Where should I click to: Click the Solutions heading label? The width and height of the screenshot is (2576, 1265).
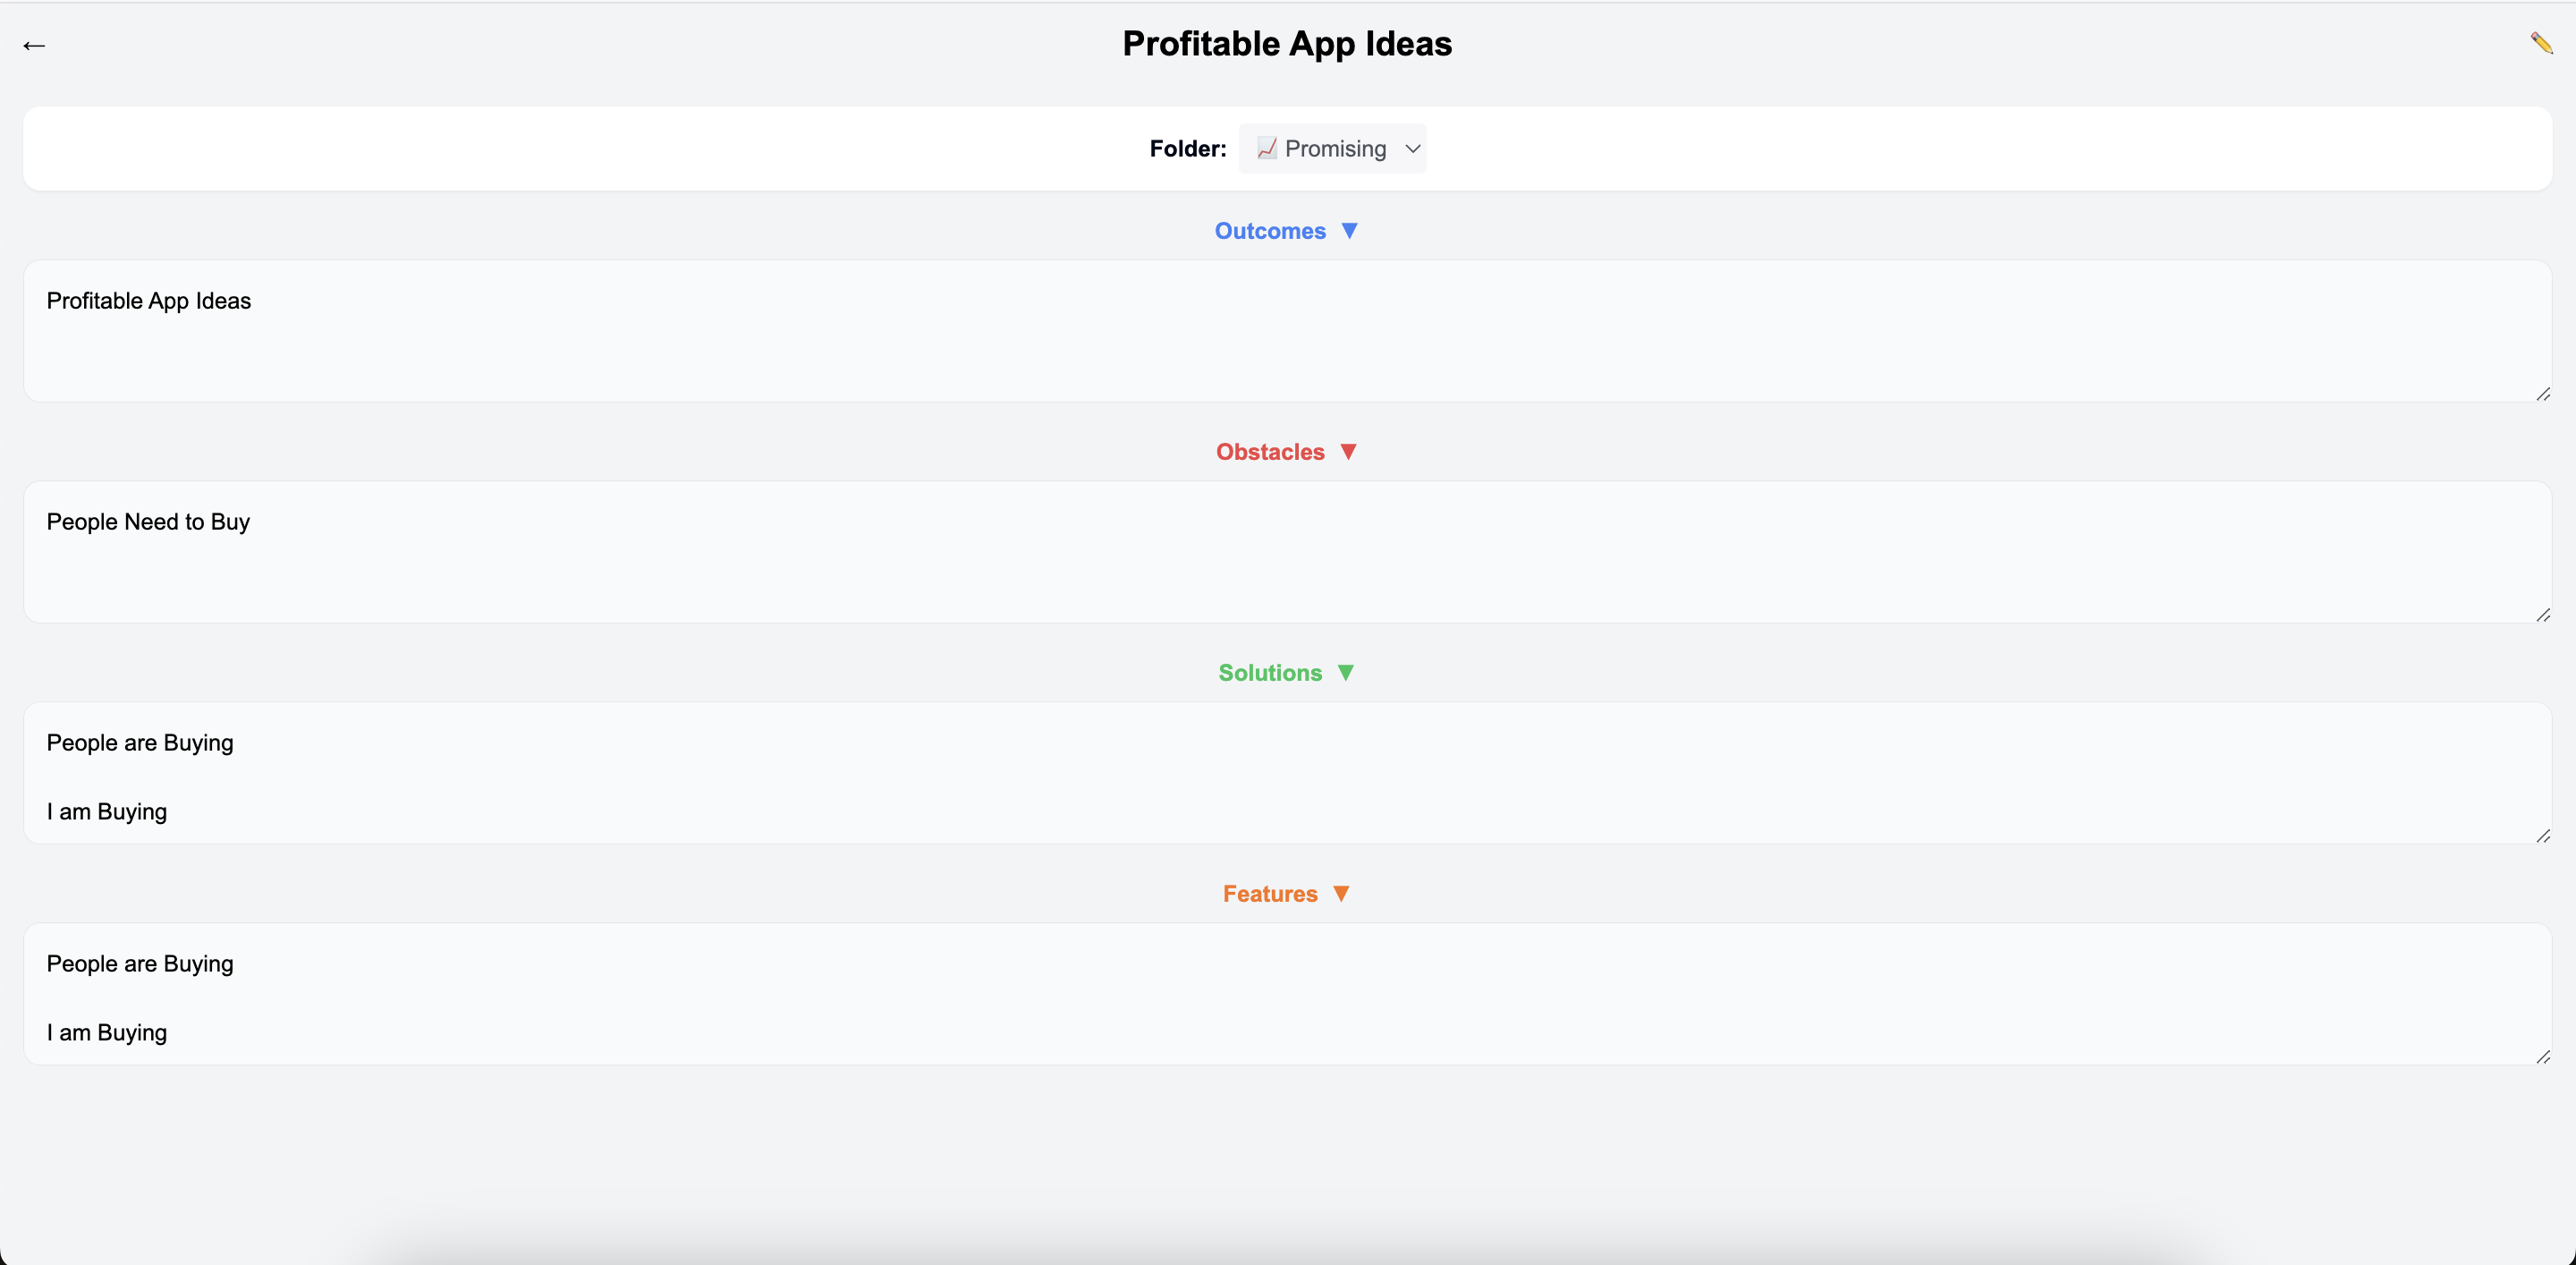[x=1269, y=672]
